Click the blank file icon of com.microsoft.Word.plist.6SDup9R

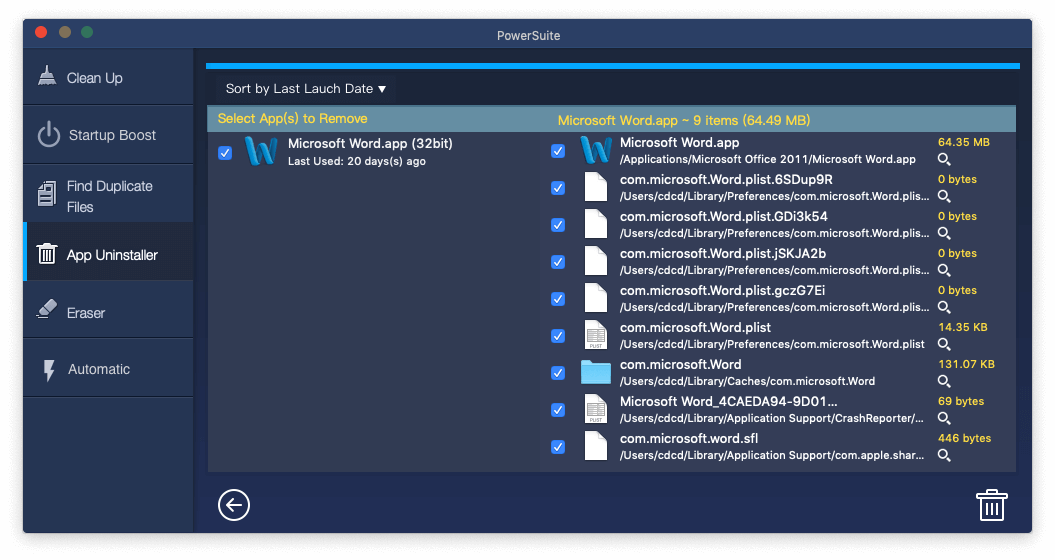click(595, 187)
